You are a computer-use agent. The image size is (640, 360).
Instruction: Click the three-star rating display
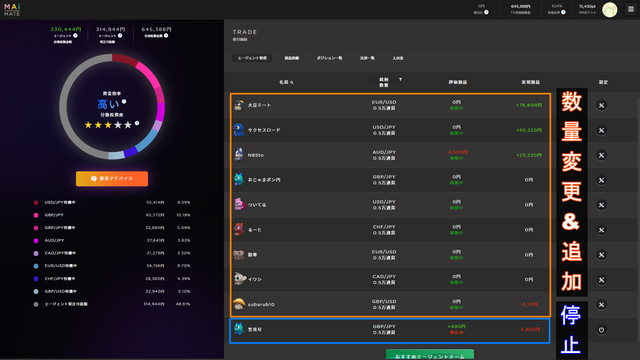click(108, 125)
